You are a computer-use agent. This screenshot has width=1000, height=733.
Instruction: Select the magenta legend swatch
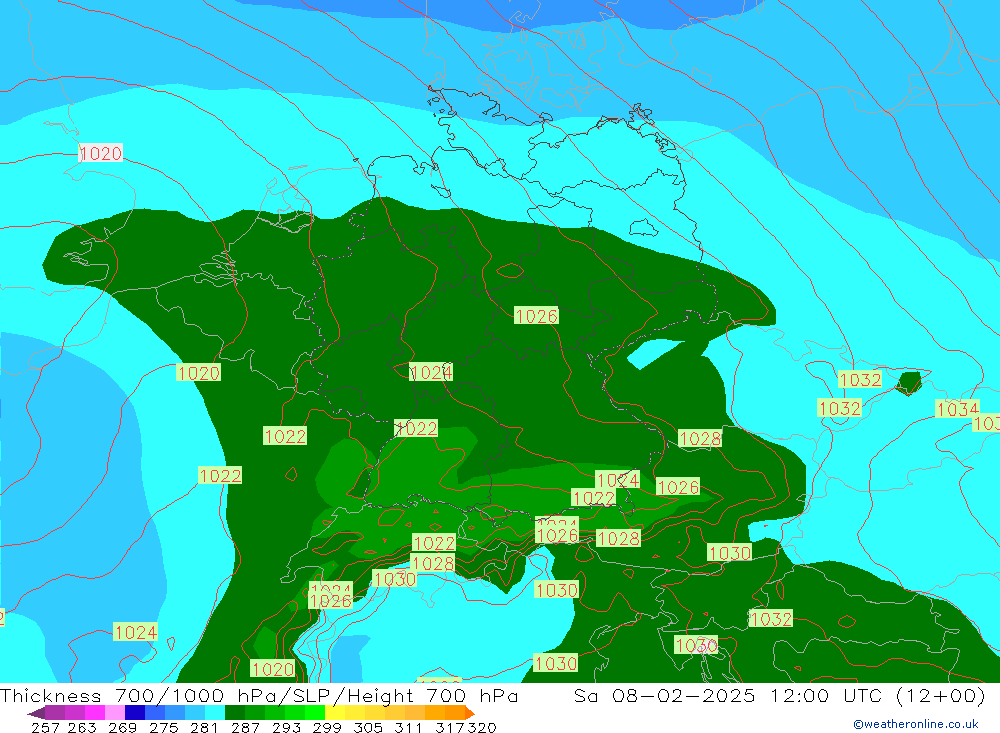pyautogui.click(x=94, y=713)
